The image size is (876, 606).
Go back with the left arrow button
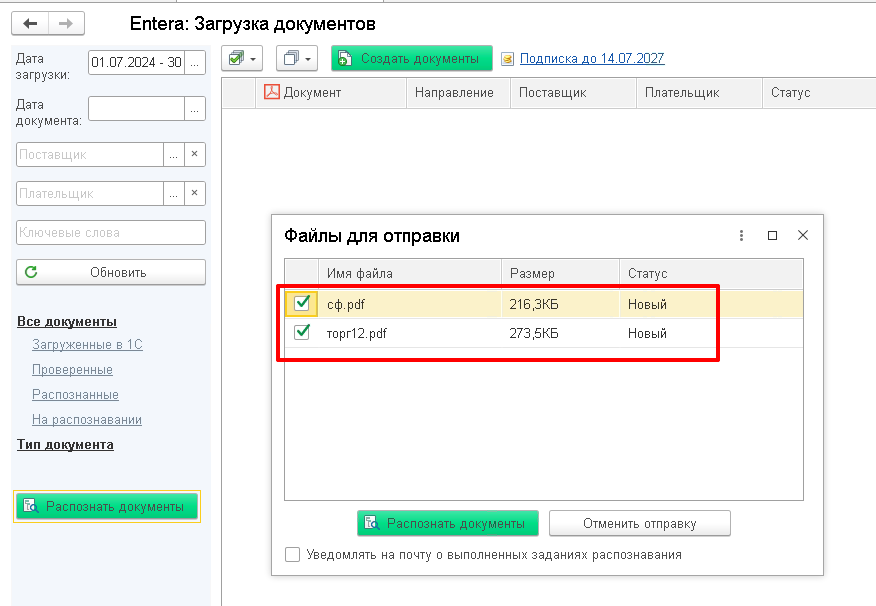30,23
